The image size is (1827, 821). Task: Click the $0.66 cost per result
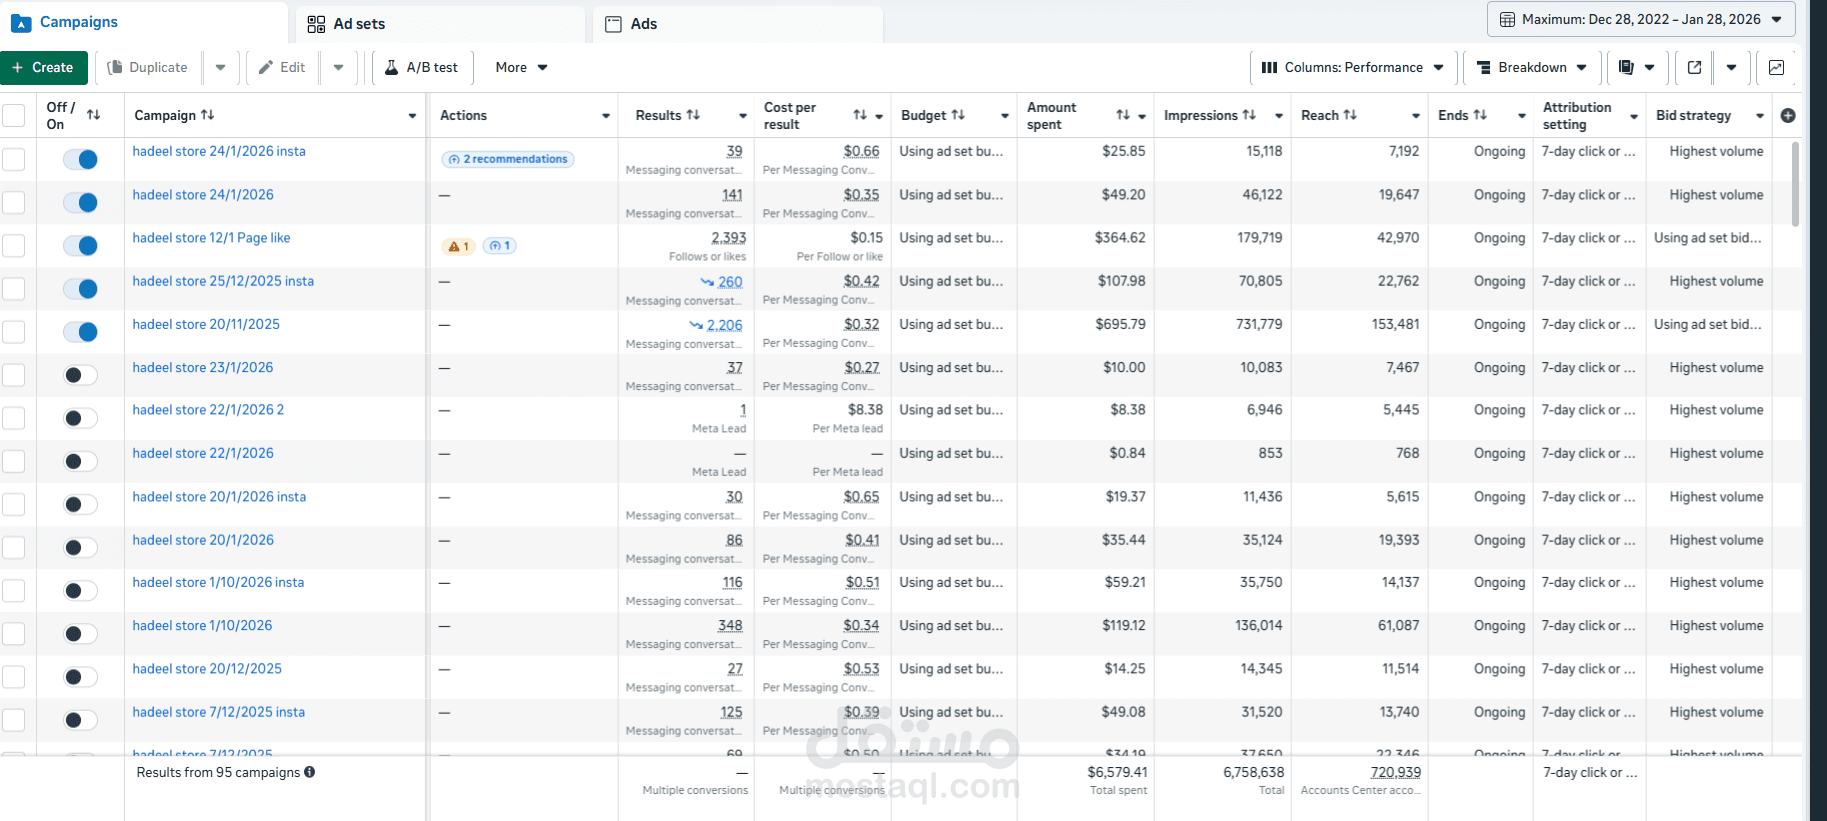pyautogui.click(x=861, y=151)
